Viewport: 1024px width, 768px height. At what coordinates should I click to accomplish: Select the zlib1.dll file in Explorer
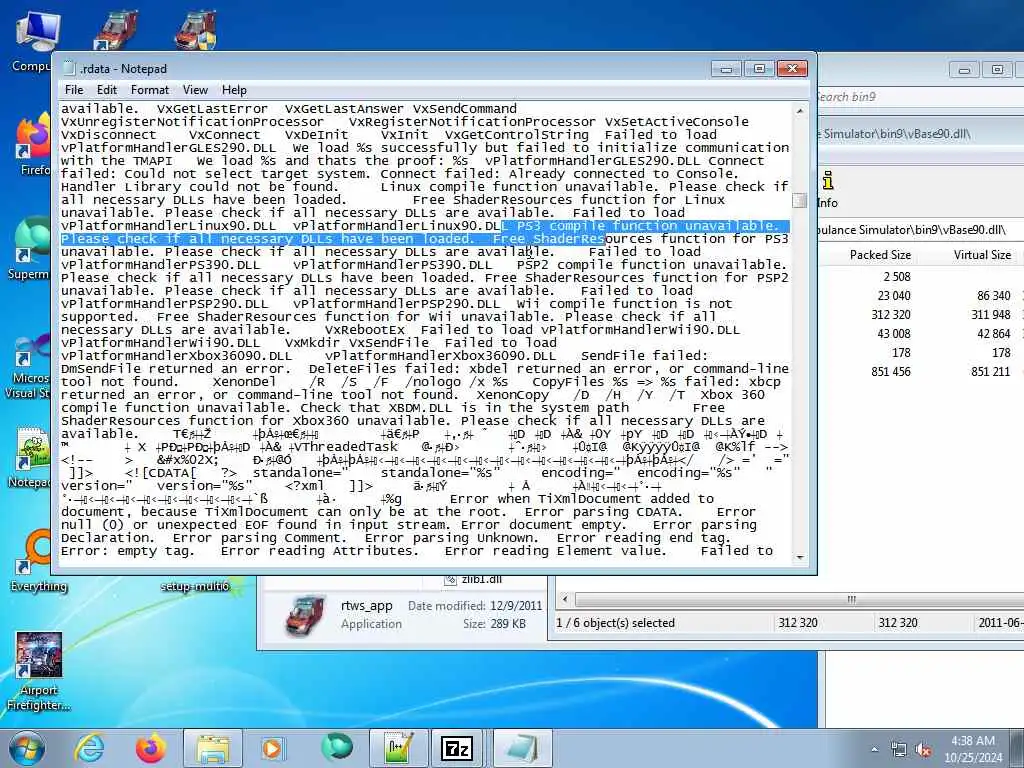click(x=473, y=579)
